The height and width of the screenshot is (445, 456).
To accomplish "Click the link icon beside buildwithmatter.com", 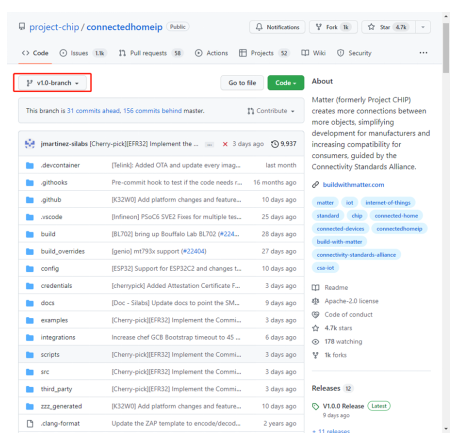I will click(x=315, y=185).
